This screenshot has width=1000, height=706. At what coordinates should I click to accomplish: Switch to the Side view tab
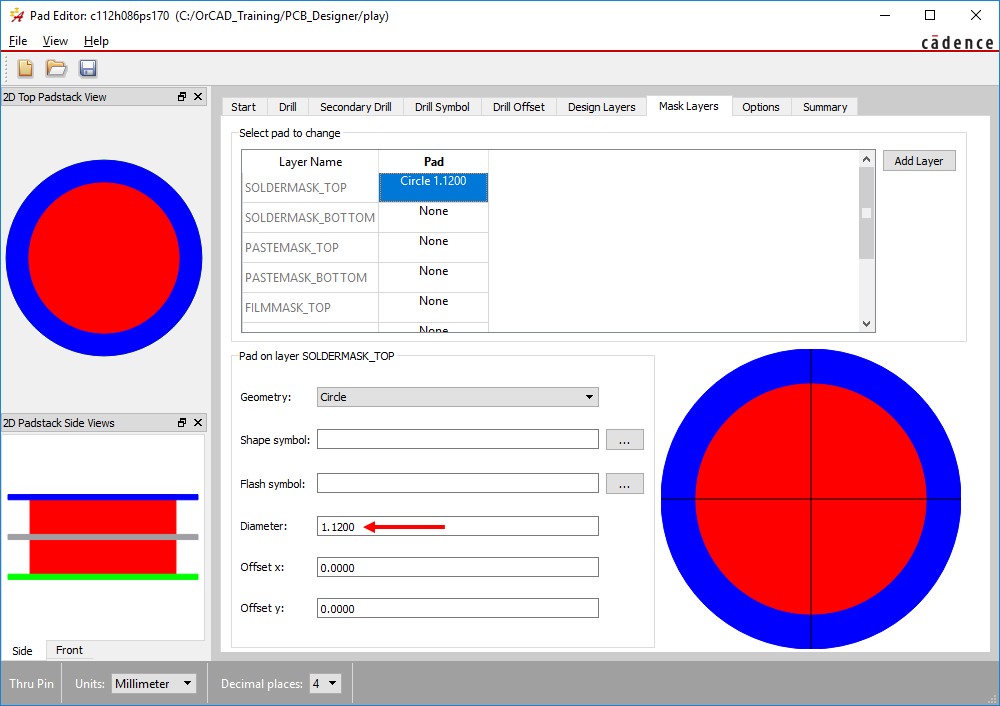(x=22, y=651)
